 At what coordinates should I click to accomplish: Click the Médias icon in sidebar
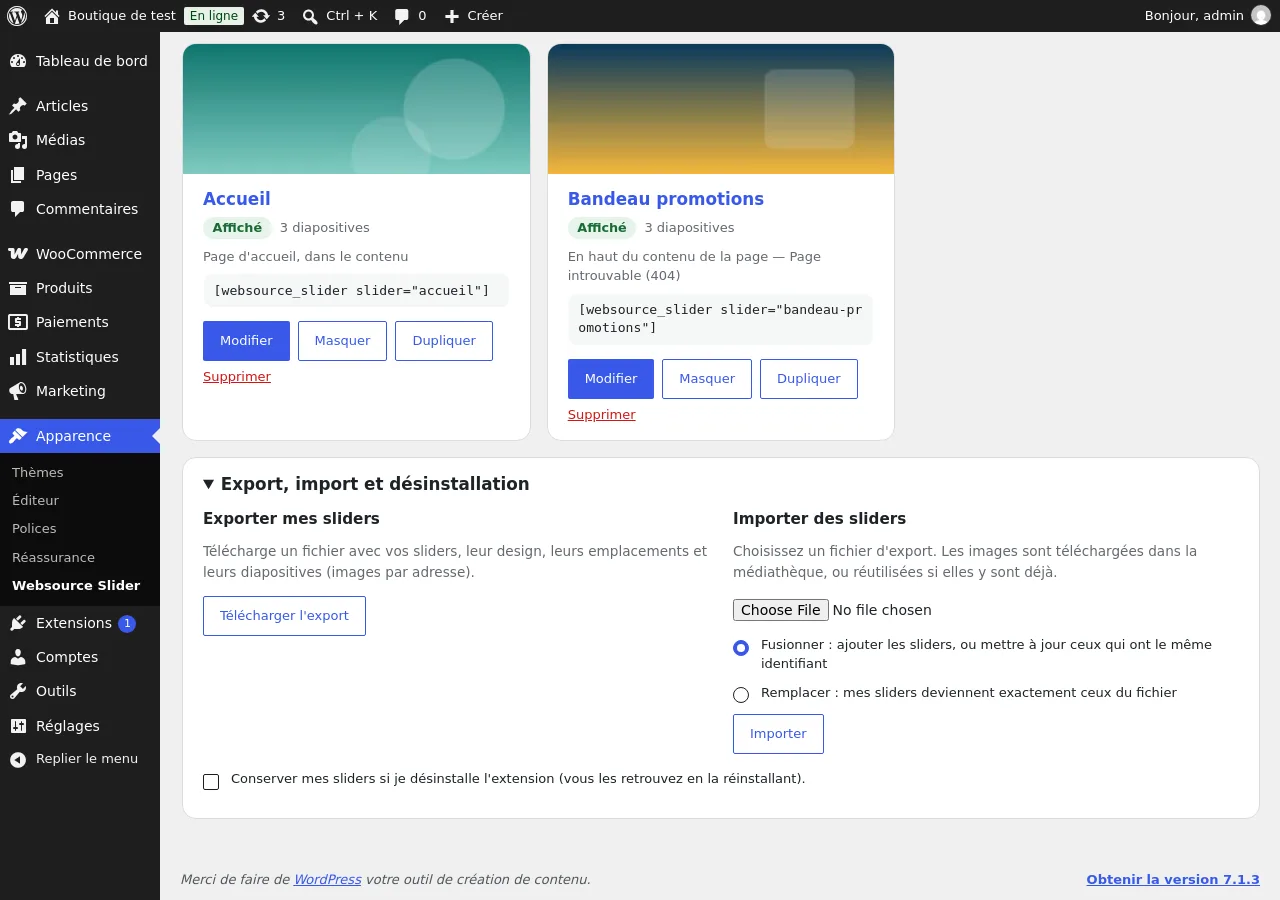[x=18, y=140]
